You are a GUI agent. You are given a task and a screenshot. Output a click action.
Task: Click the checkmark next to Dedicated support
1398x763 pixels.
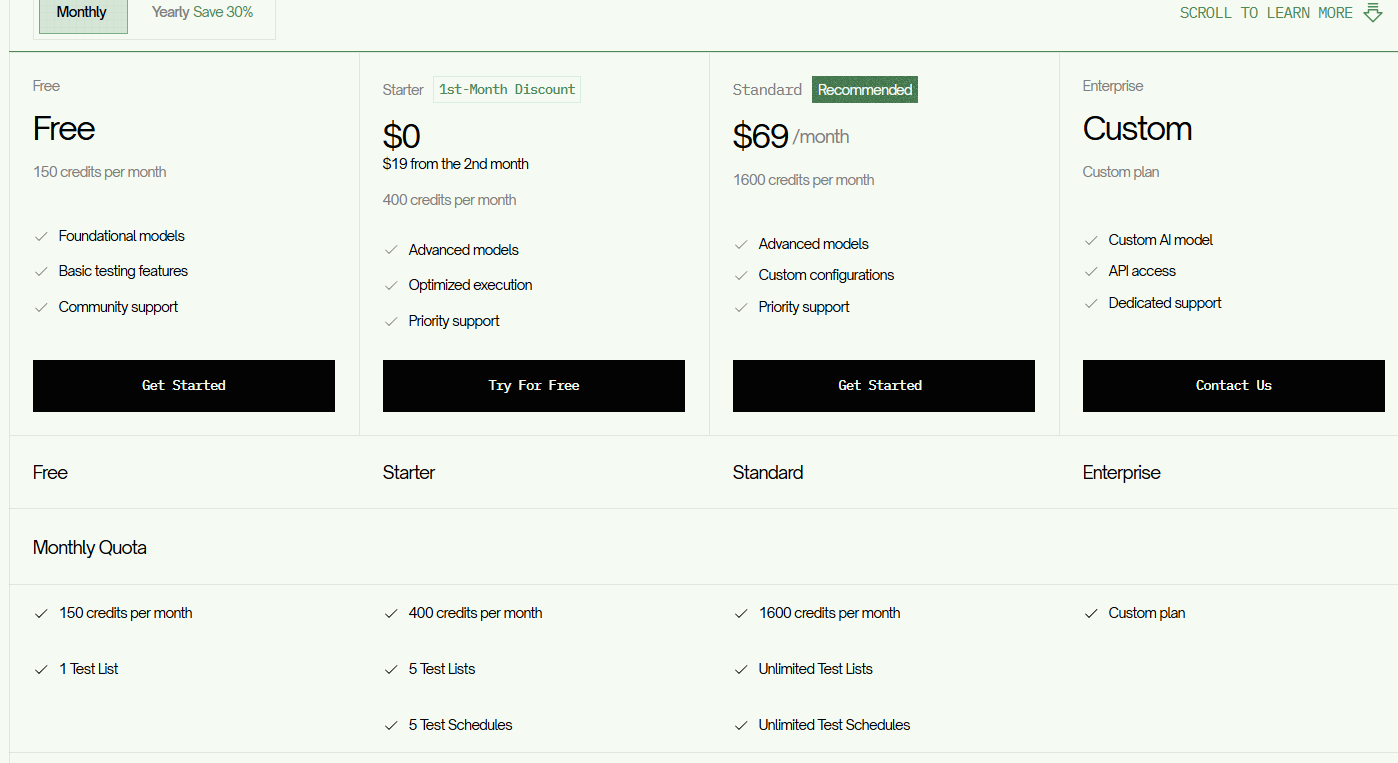coord(1090,302)
